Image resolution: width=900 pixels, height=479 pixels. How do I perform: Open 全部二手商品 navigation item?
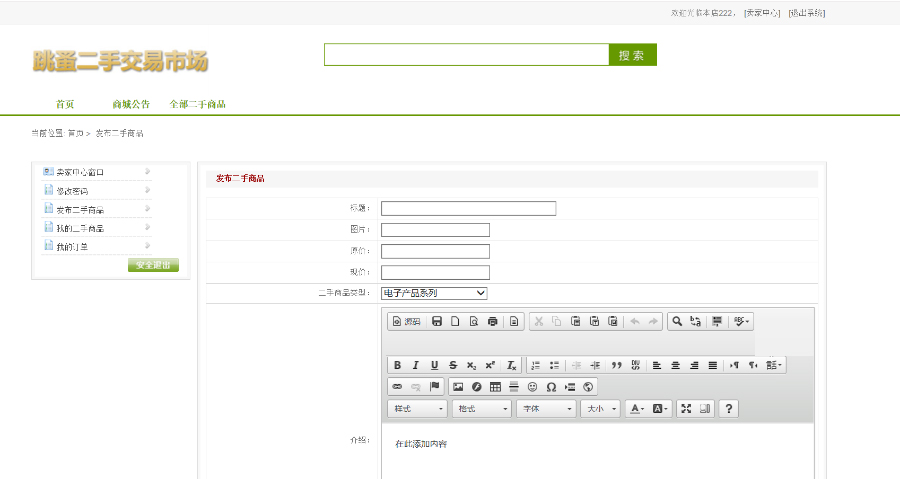tap(197, 104)
